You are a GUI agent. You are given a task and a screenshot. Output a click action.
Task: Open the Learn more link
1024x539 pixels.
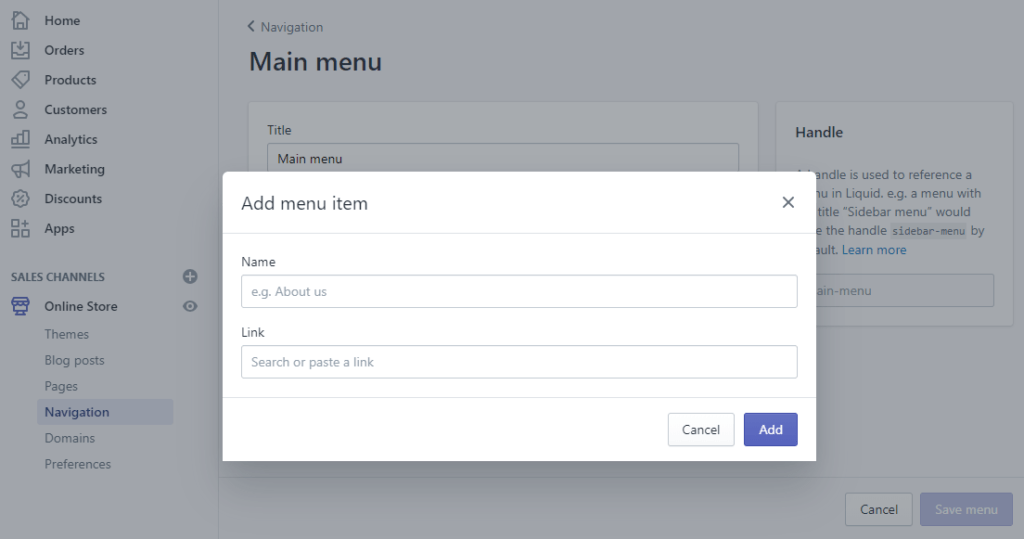874,250
